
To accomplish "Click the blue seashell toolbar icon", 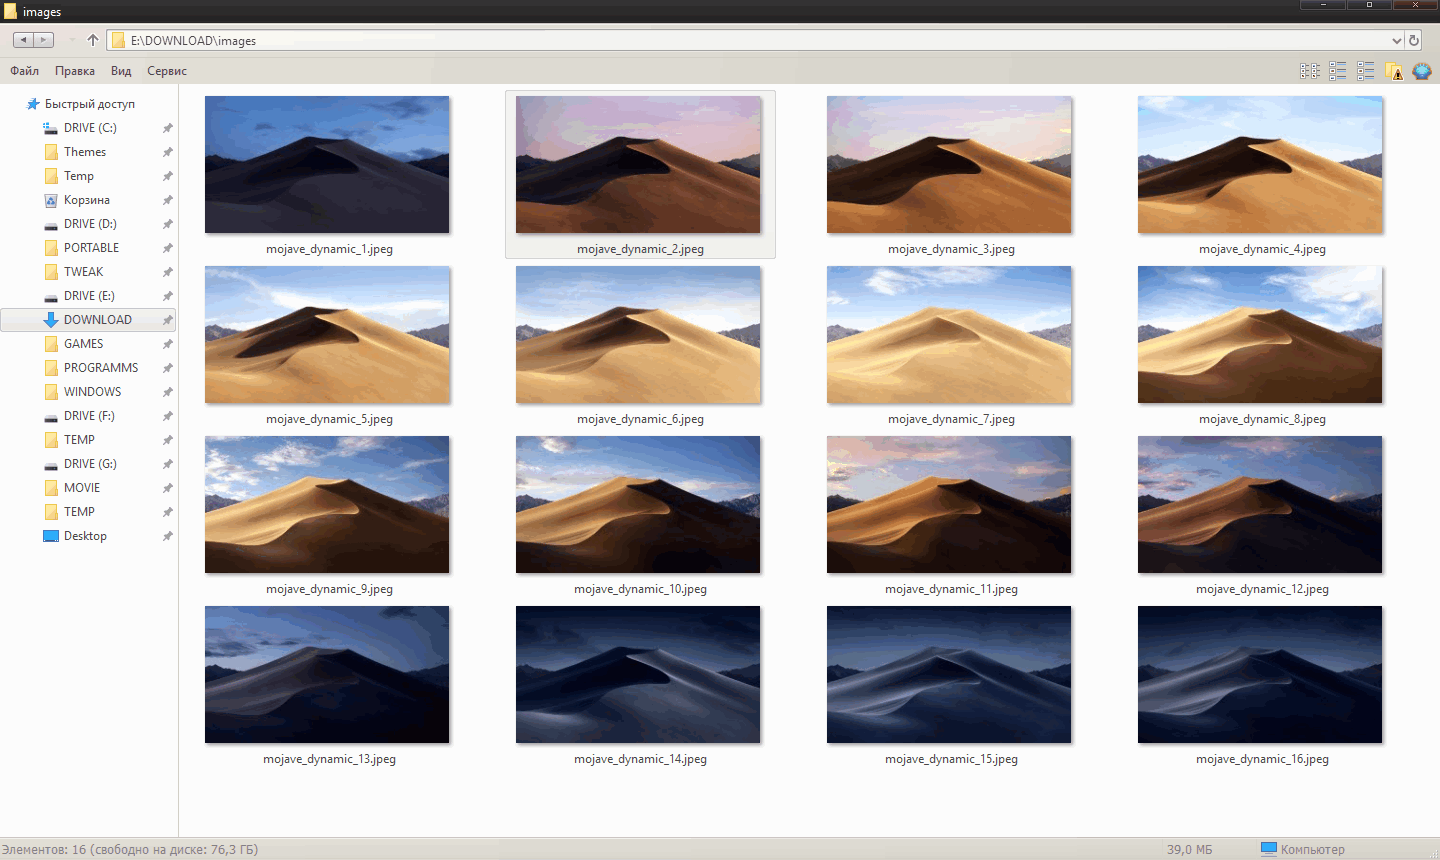I will (1422, 71).
